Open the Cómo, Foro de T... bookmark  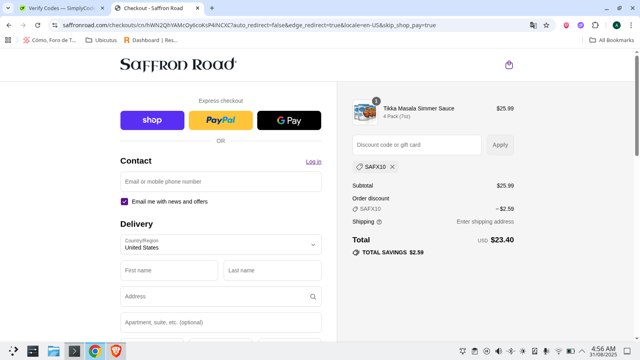click(49, 40)
